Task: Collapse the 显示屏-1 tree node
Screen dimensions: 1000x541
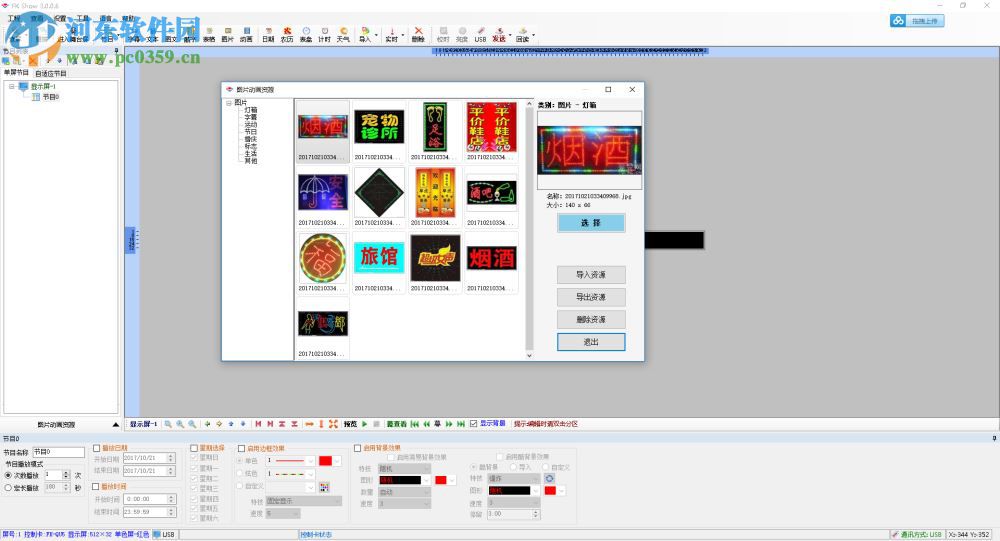Action: click(x=11, y=86)
